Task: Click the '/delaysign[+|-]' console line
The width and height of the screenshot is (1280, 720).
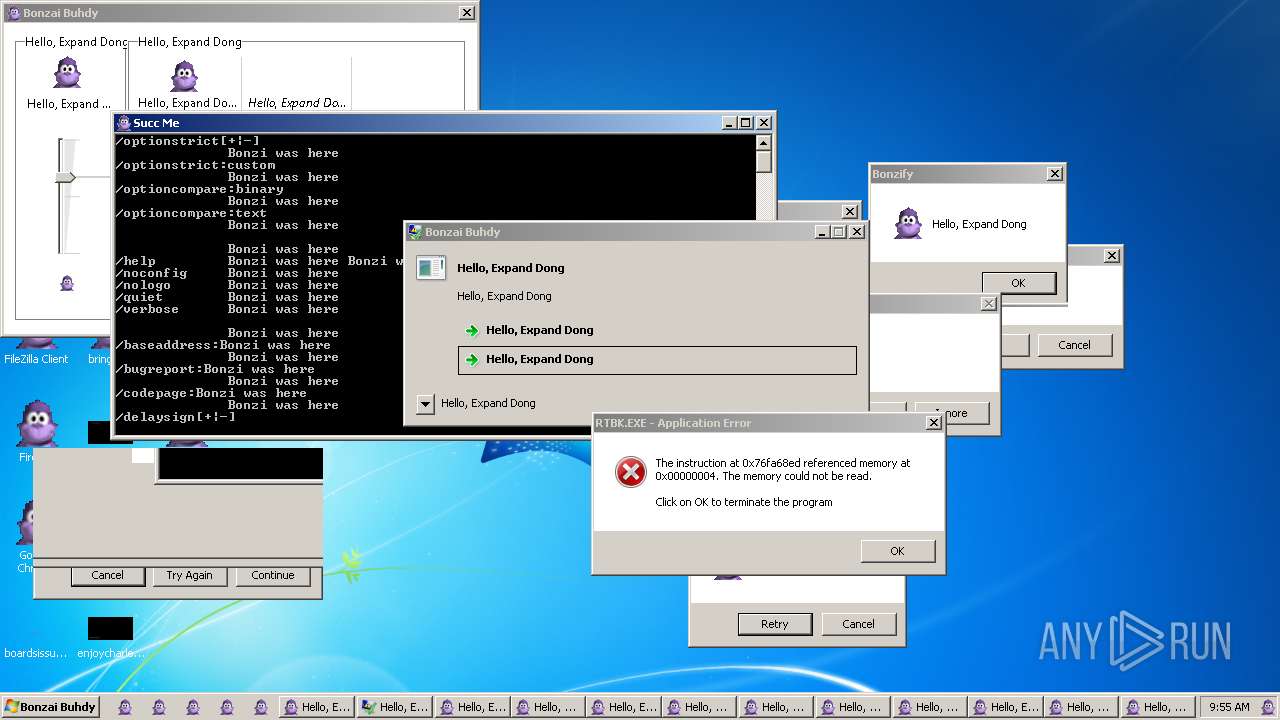Action: (x=176, y=417)
